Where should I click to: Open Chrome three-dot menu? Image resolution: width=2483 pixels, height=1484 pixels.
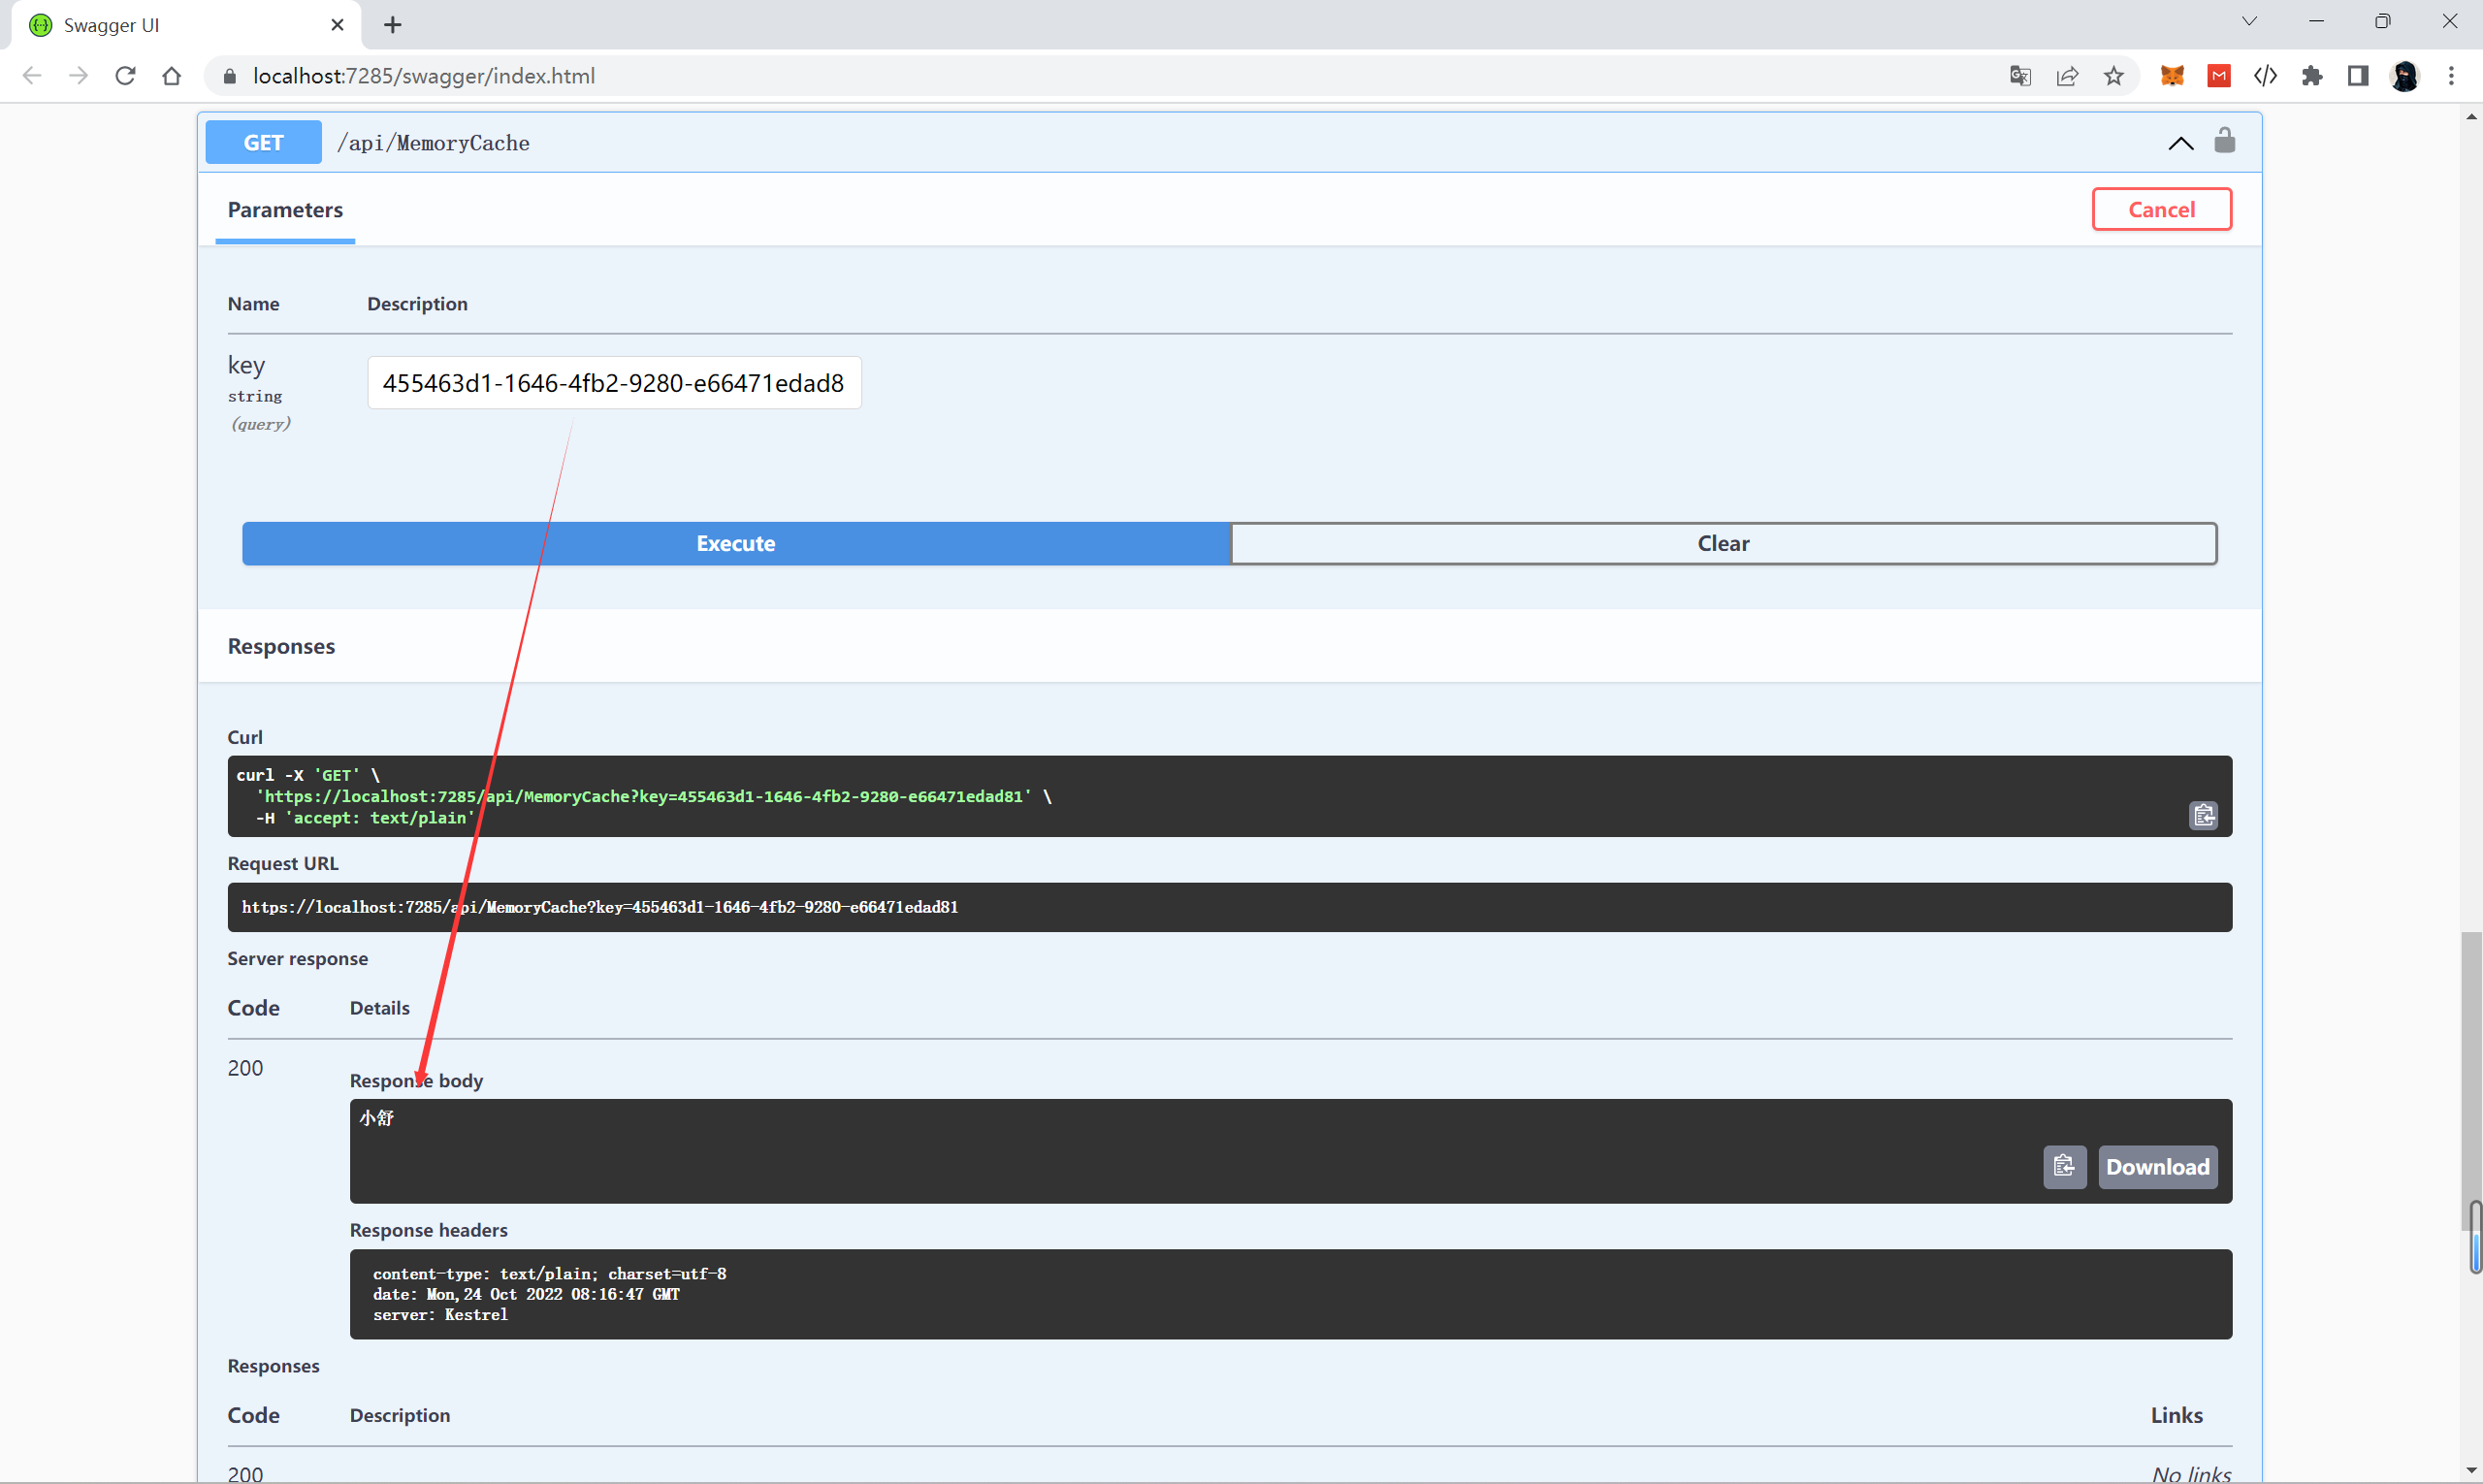2451,76
